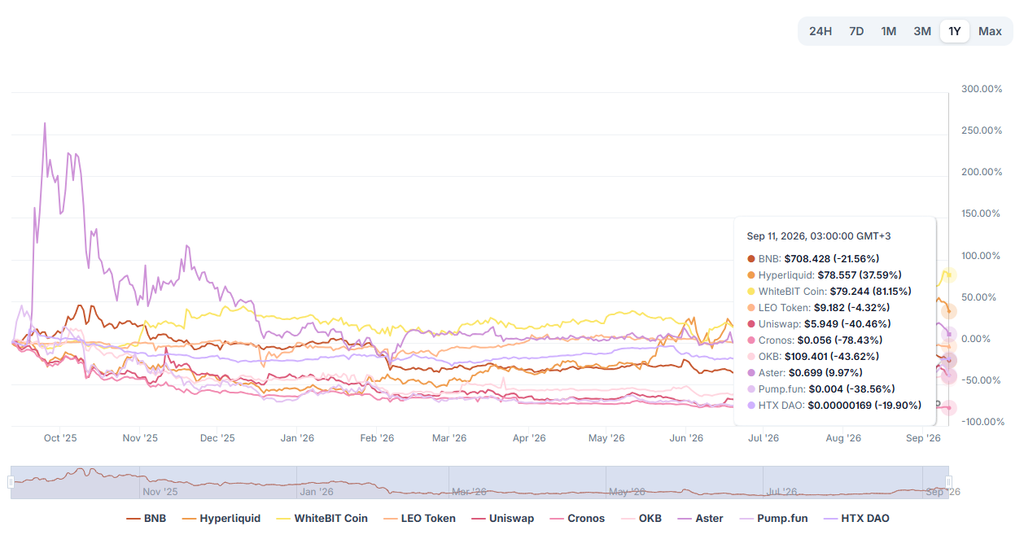1024x536 pixels.
Task: Click 'WhiteBIT Coin: $79.244 (81.15%)' row
Action: point(829,291)
